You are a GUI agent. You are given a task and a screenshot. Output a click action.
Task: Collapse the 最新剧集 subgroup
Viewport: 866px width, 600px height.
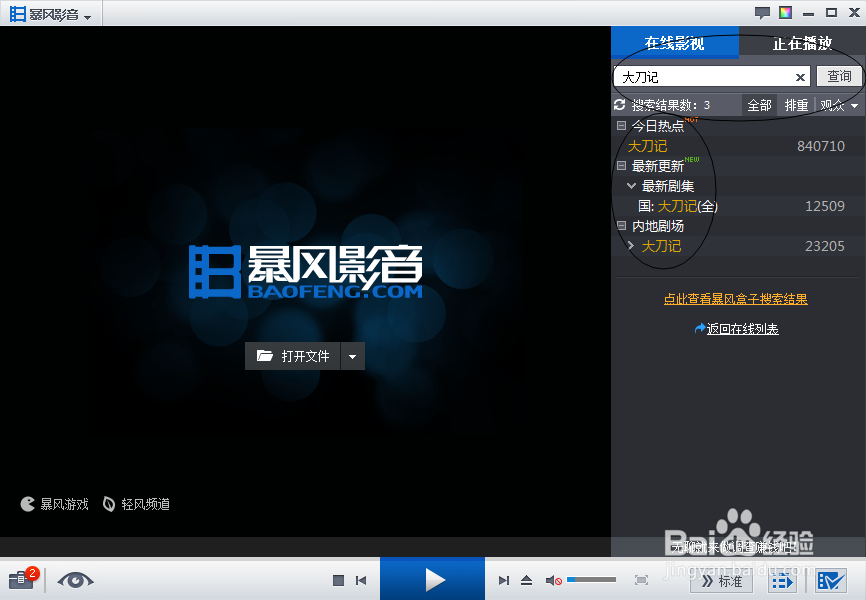tap(631, 186)
